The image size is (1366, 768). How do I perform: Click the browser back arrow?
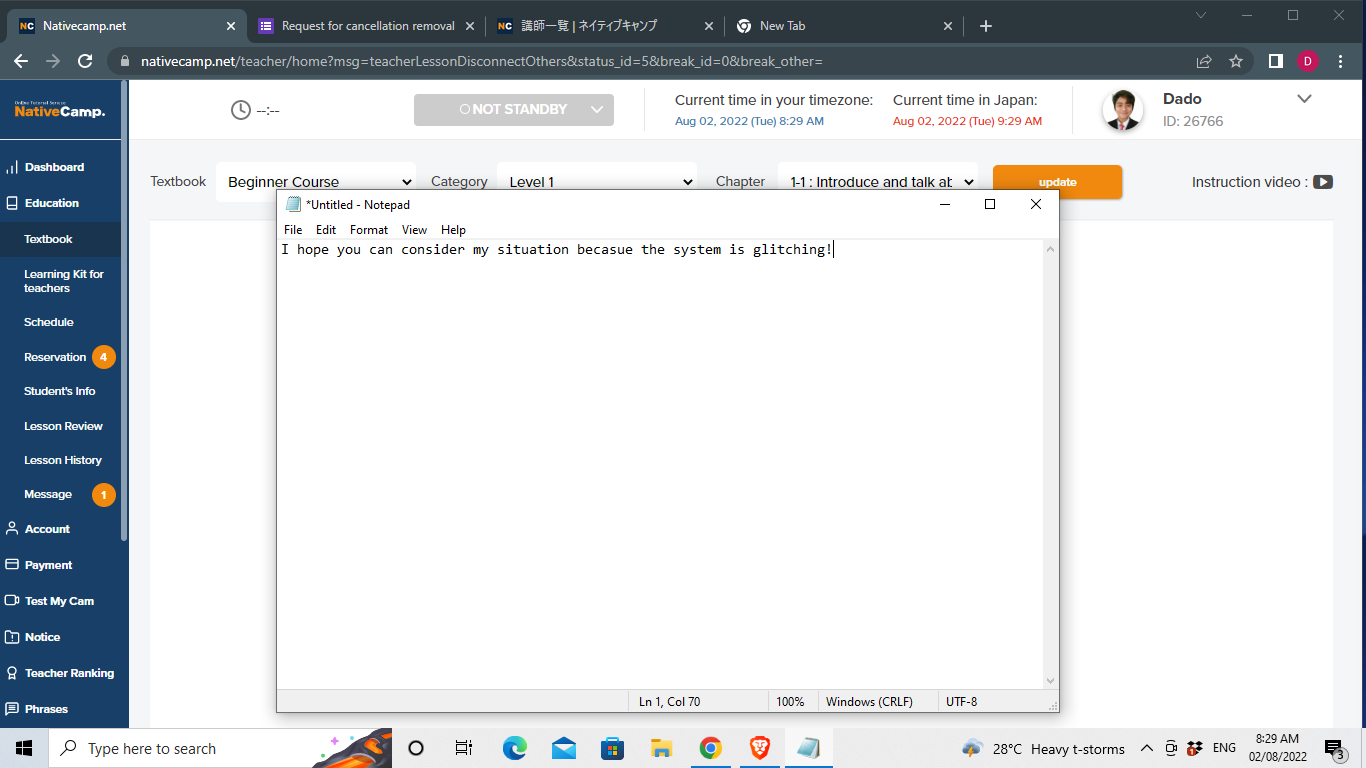21,61
